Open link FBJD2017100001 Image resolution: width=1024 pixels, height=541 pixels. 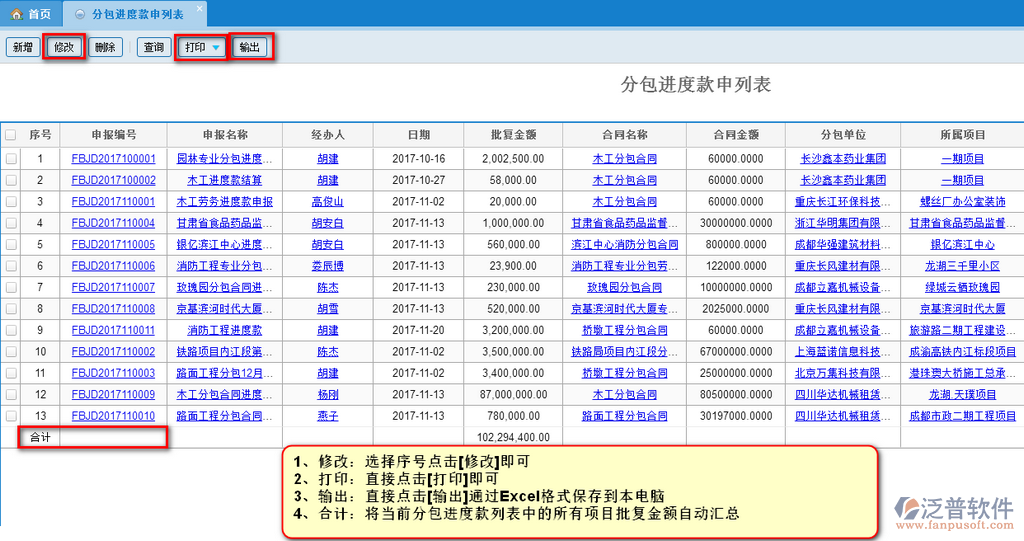113,159
